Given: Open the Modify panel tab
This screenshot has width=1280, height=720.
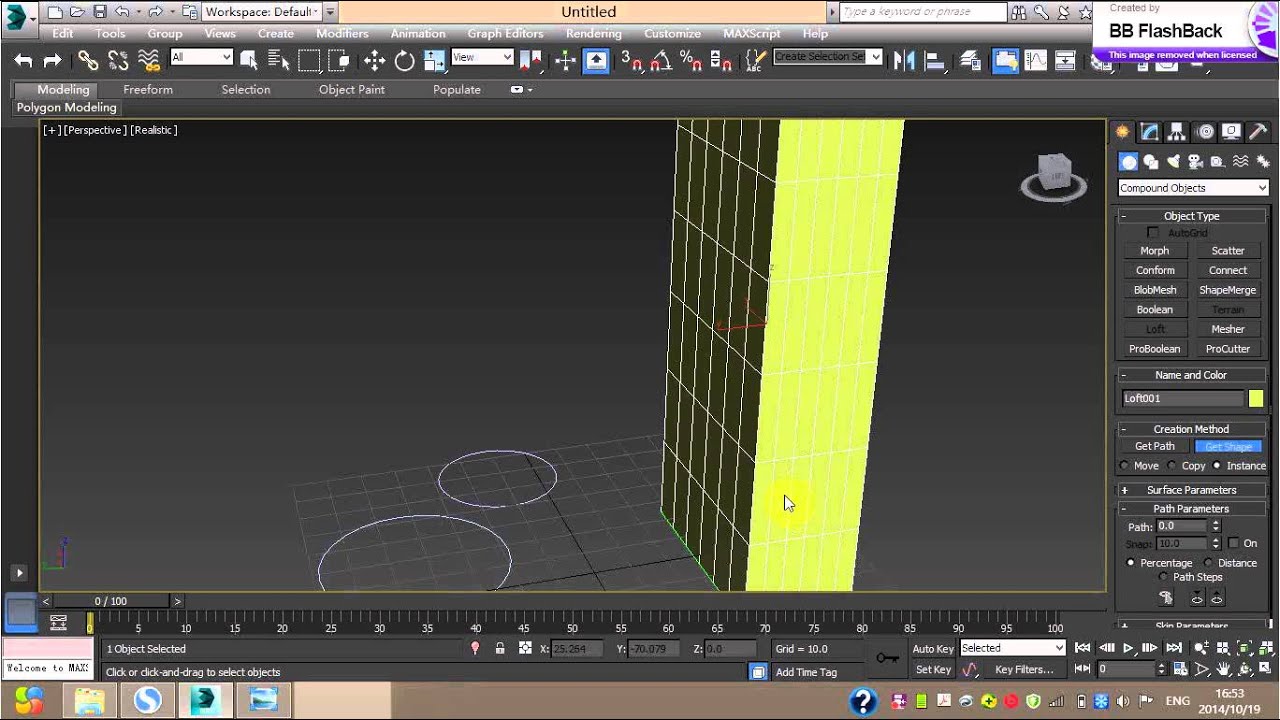Looking at the screenshot, I should coord(1150,132).
